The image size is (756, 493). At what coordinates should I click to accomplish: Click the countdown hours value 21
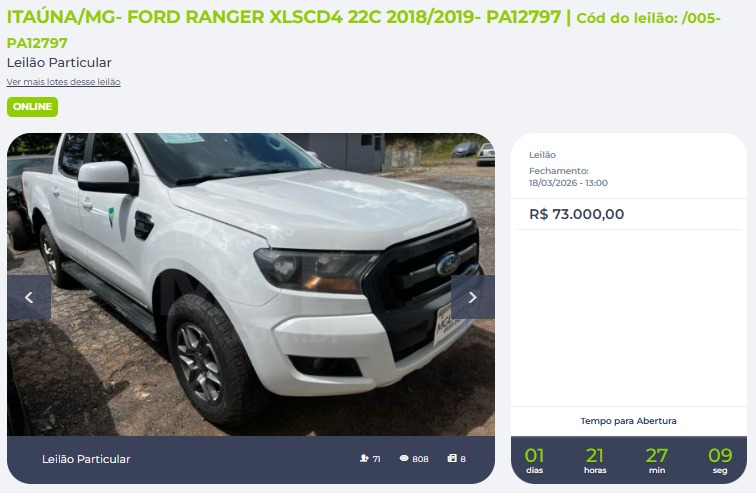[594, 455]
